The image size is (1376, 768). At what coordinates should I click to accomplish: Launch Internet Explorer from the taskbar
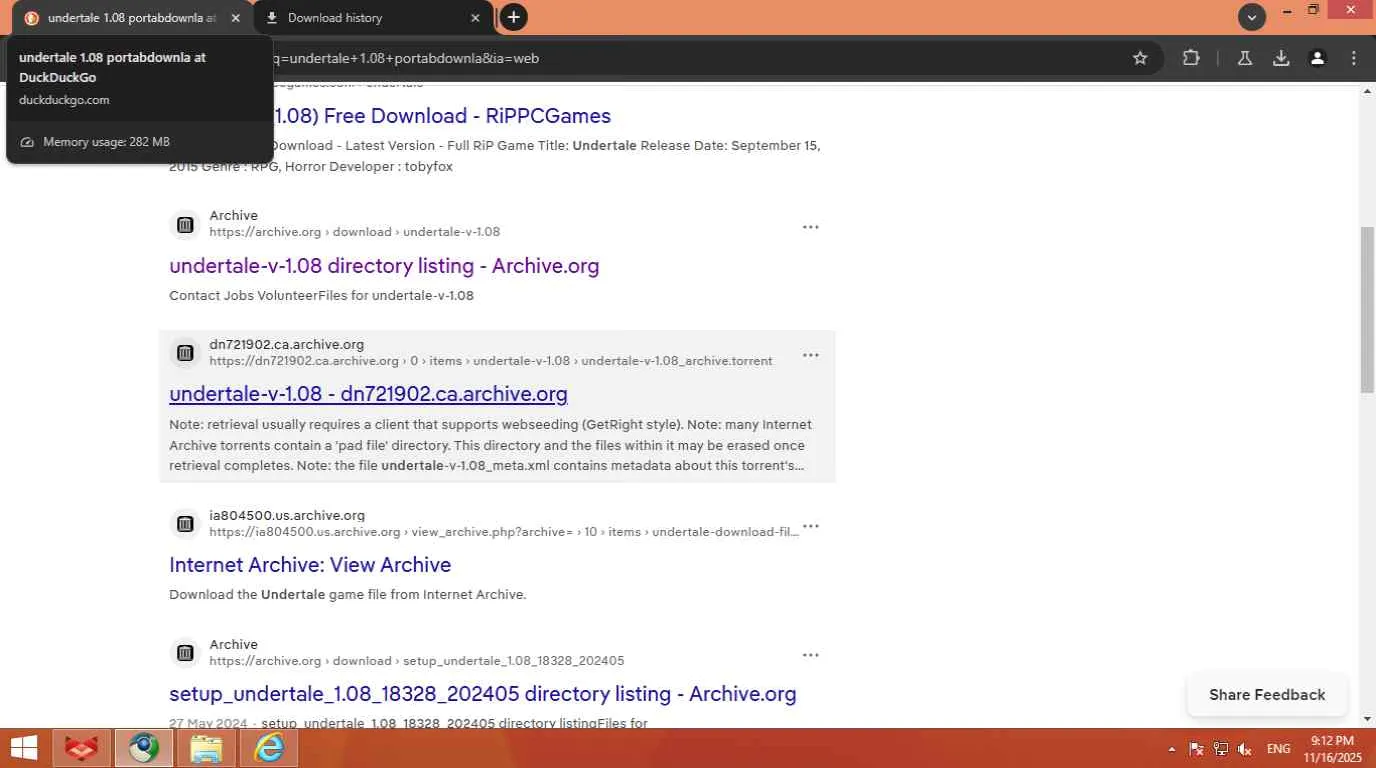click(269, 748)
